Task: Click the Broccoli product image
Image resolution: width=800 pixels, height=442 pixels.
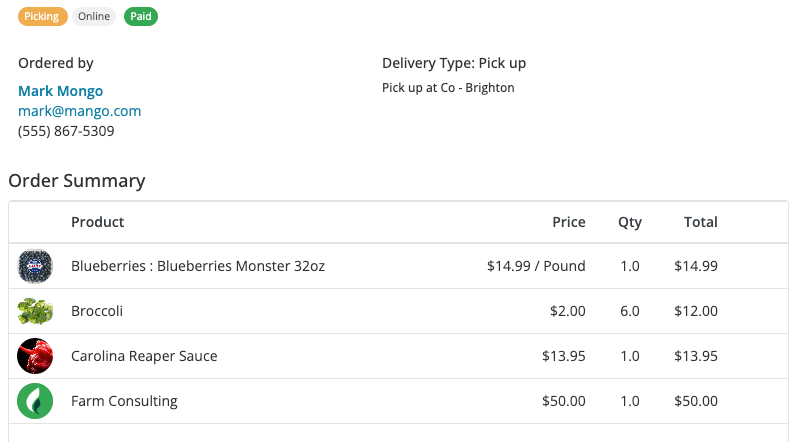Action: [35, 311]
